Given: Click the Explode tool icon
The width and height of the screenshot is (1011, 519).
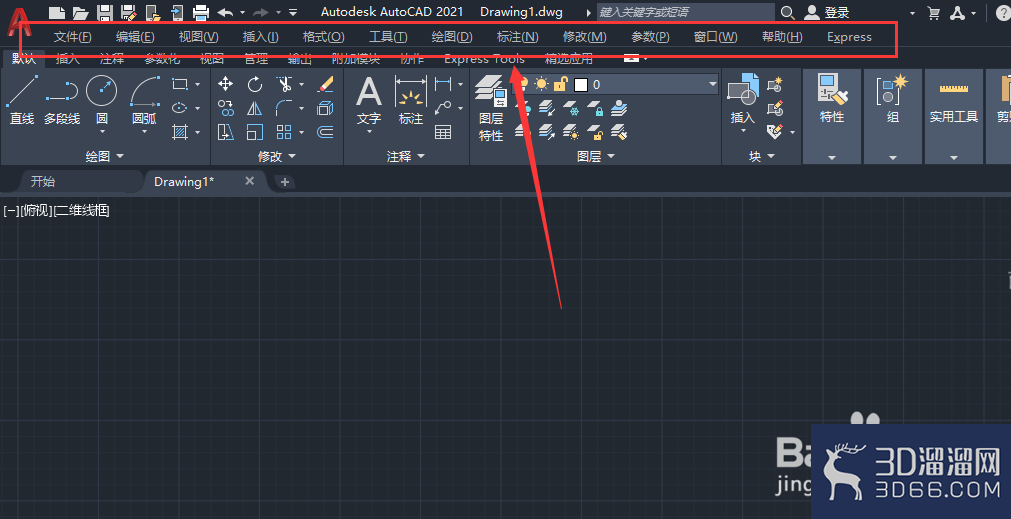Looking at the screenshot, I should [326, 108].
